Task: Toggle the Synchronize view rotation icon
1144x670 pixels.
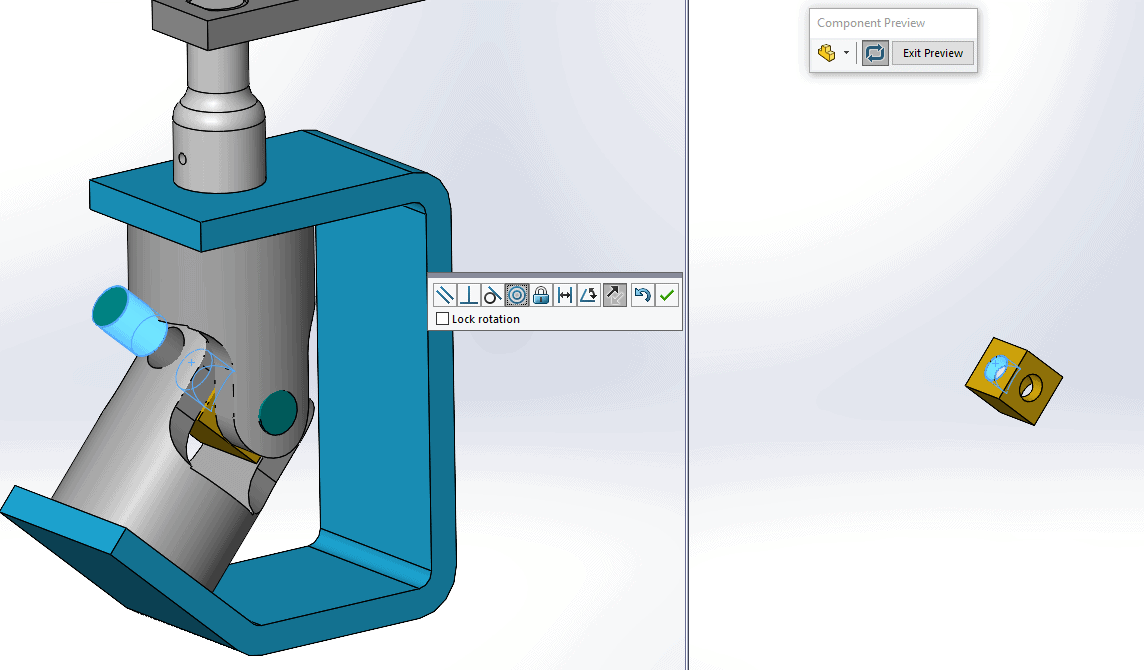Action: coord(875,53)
